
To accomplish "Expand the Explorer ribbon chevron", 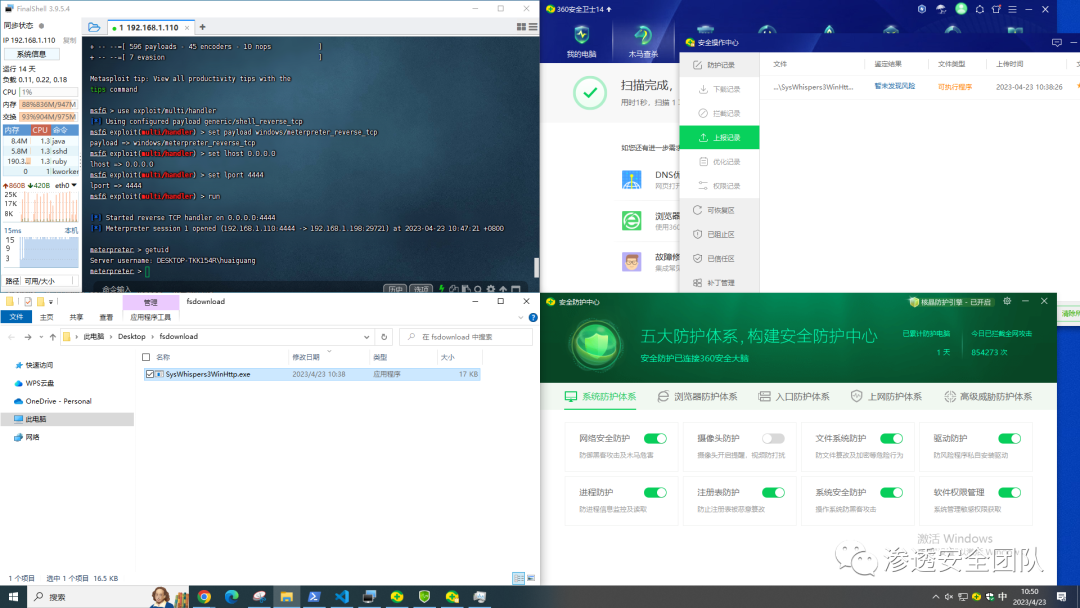I will tap(521, 317).
